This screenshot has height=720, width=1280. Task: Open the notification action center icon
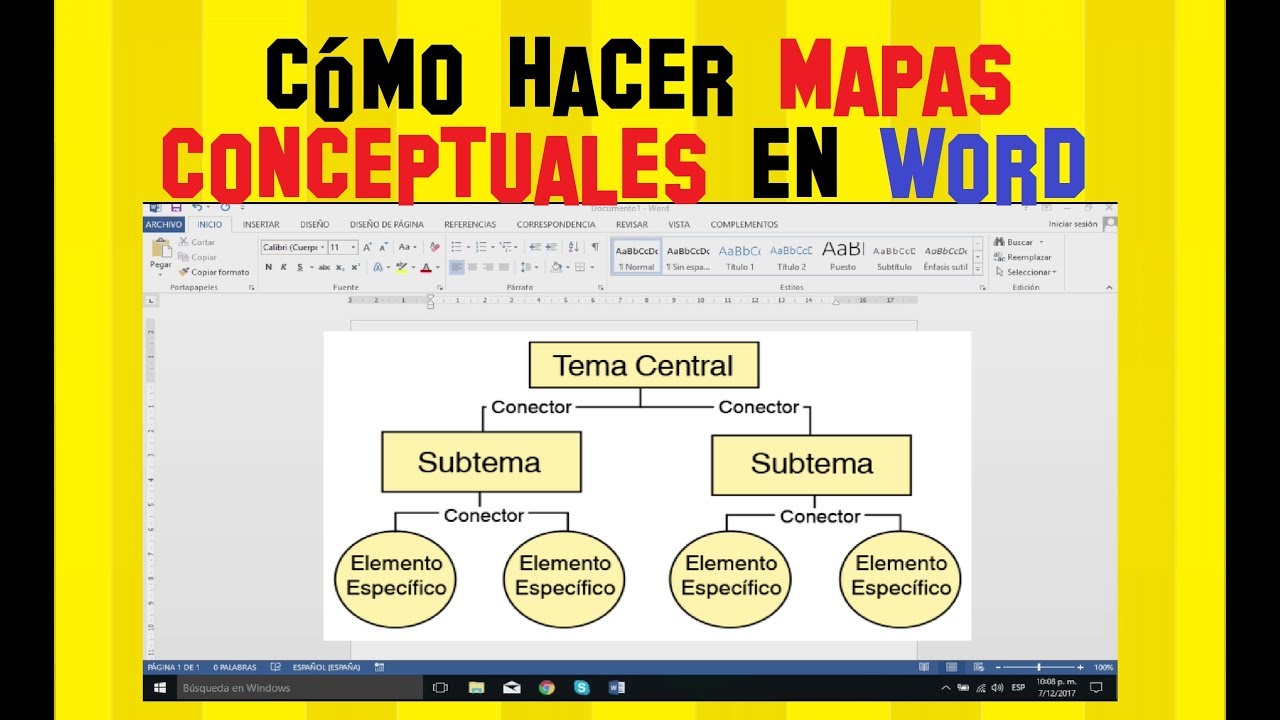pos(1096,687)
